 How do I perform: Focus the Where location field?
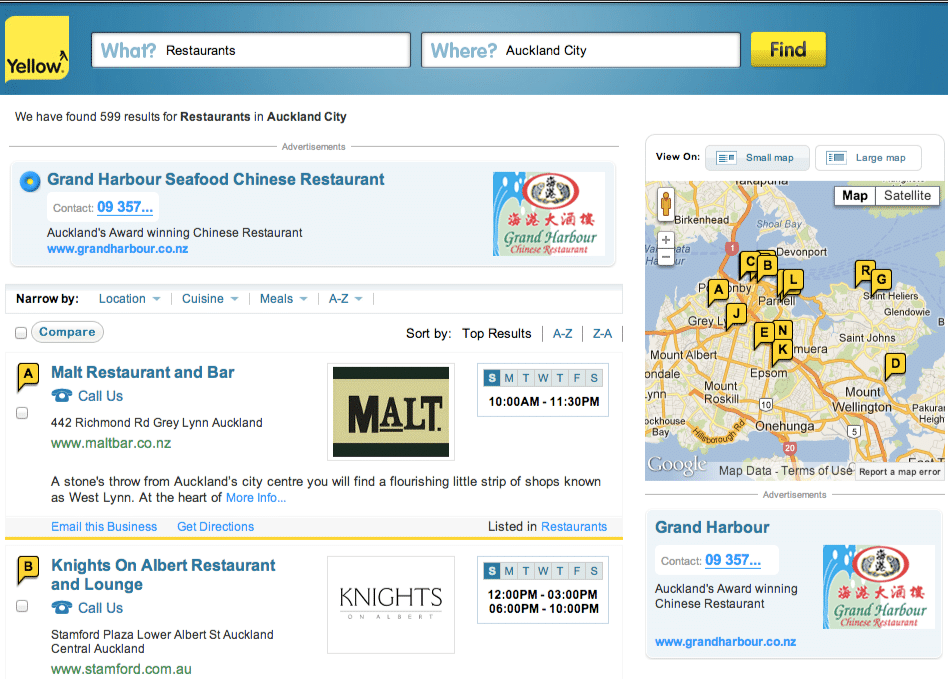580,50
